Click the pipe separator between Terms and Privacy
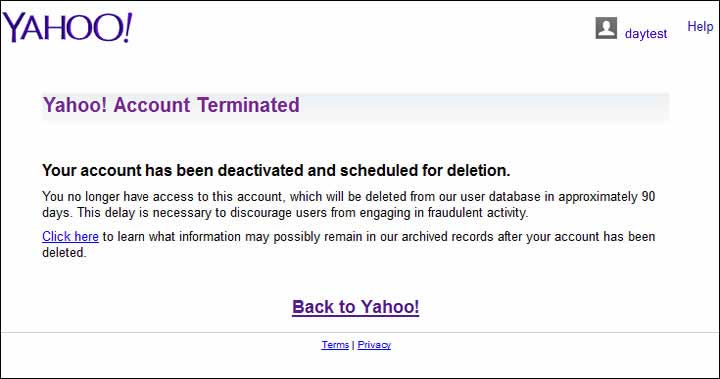Image resolution: width=720 pixels, height=379 pixels. tap(353, 345)
